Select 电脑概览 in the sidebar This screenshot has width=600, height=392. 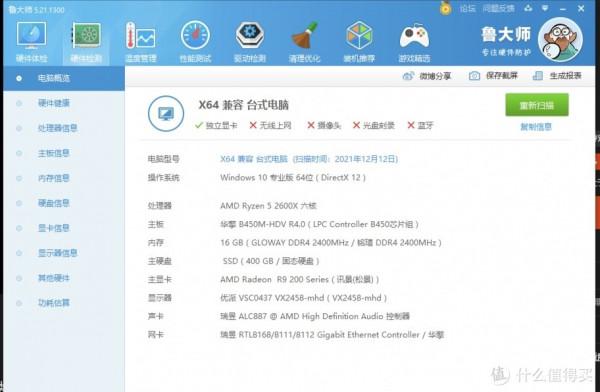coord(64,78)
